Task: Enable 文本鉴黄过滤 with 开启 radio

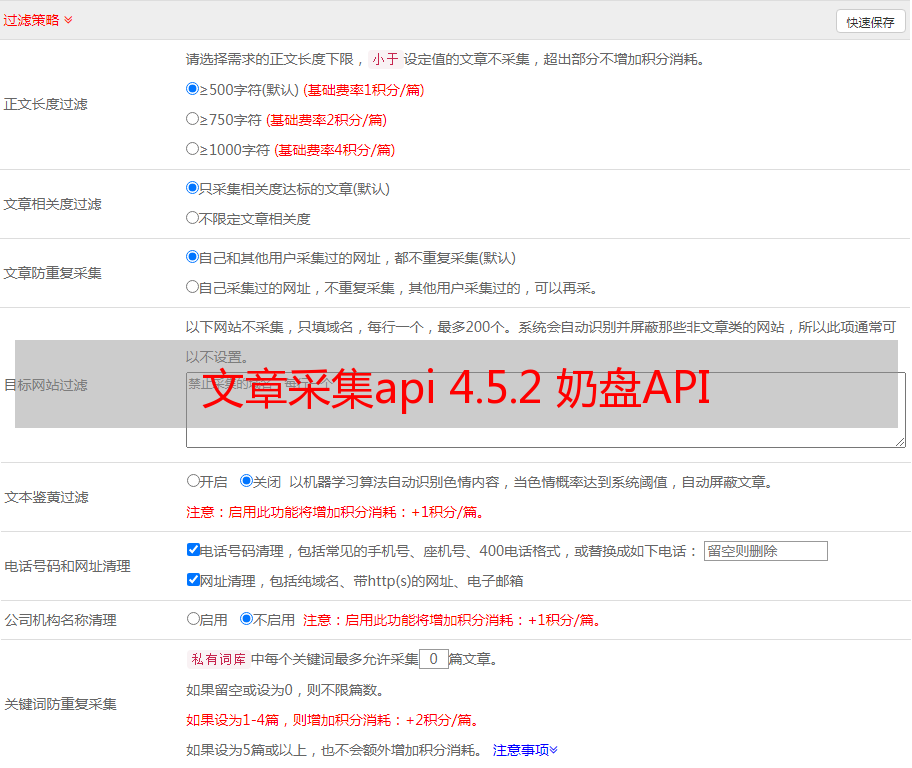Action: pyautogui.click(x=193, y=481)
